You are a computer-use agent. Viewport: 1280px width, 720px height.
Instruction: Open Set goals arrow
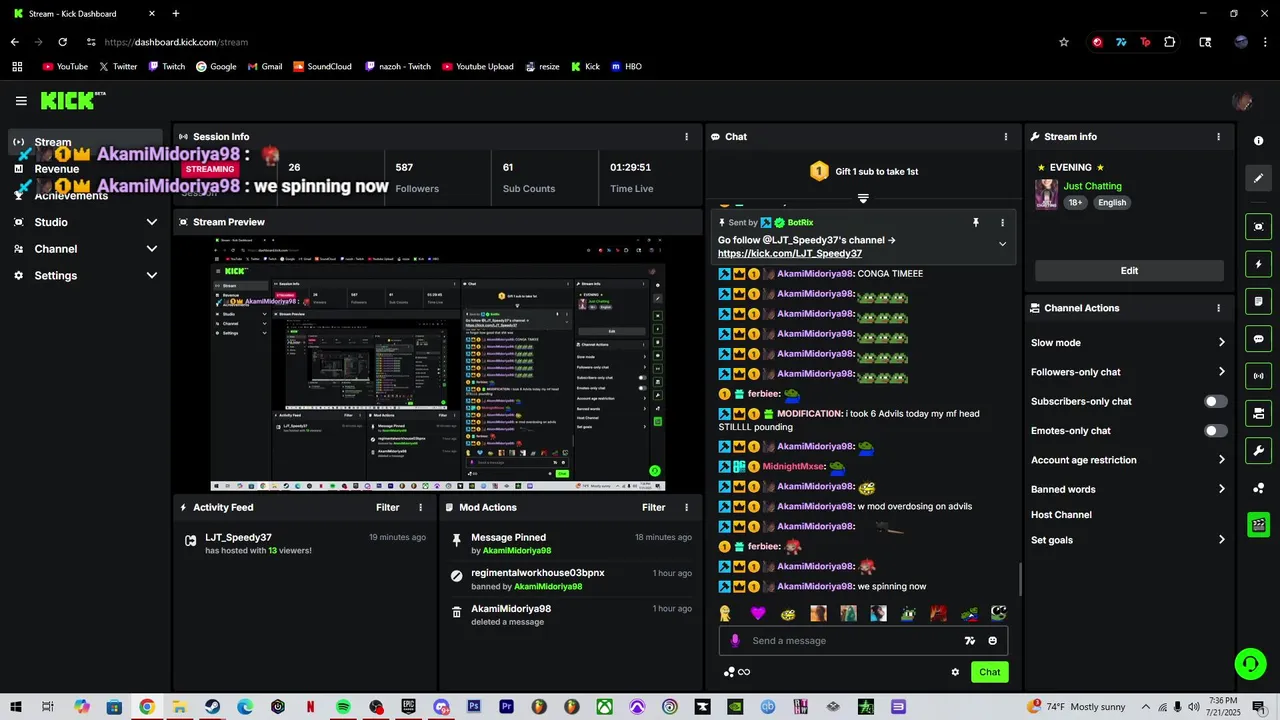[x=1221, y=540]
